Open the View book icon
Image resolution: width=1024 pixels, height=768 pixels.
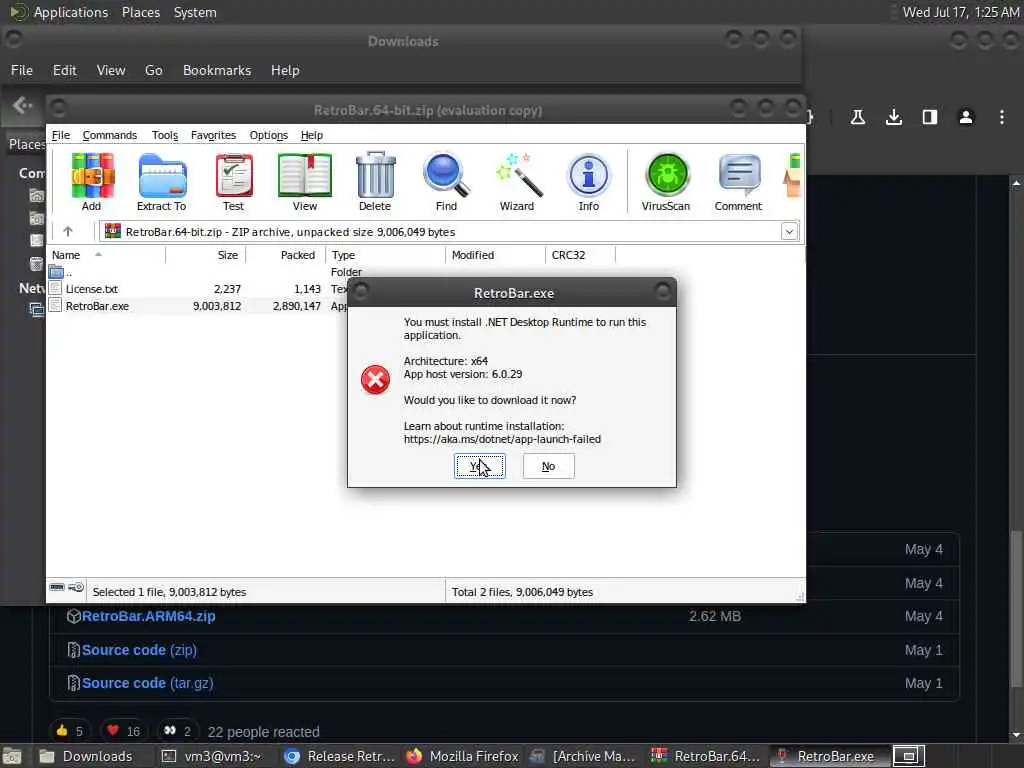click(304, 182)
